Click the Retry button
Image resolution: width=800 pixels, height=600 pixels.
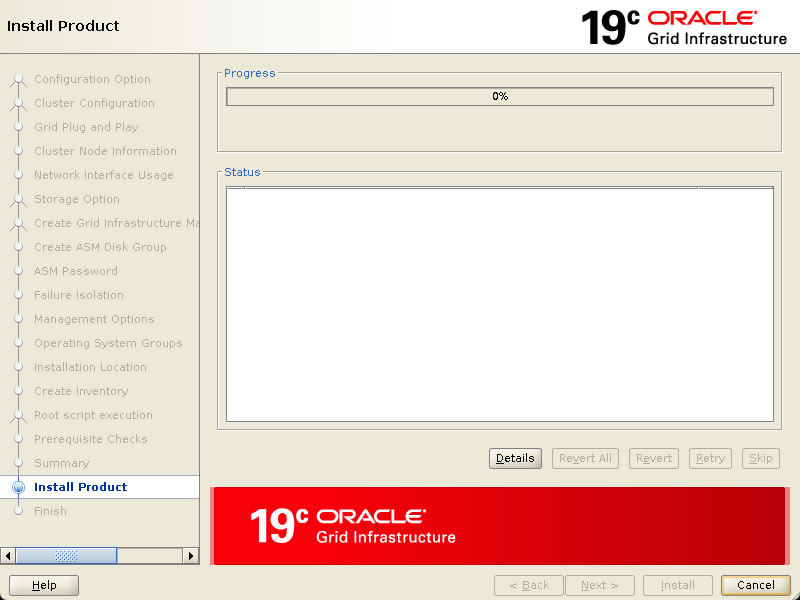pos(710,458)
